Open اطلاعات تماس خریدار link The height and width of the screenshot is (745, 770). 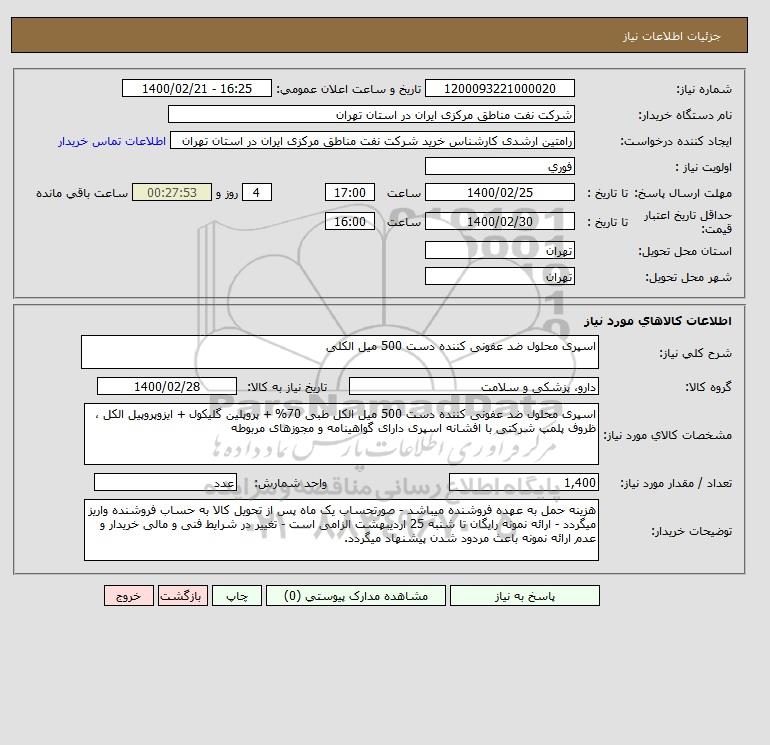[x=112, y=141]
